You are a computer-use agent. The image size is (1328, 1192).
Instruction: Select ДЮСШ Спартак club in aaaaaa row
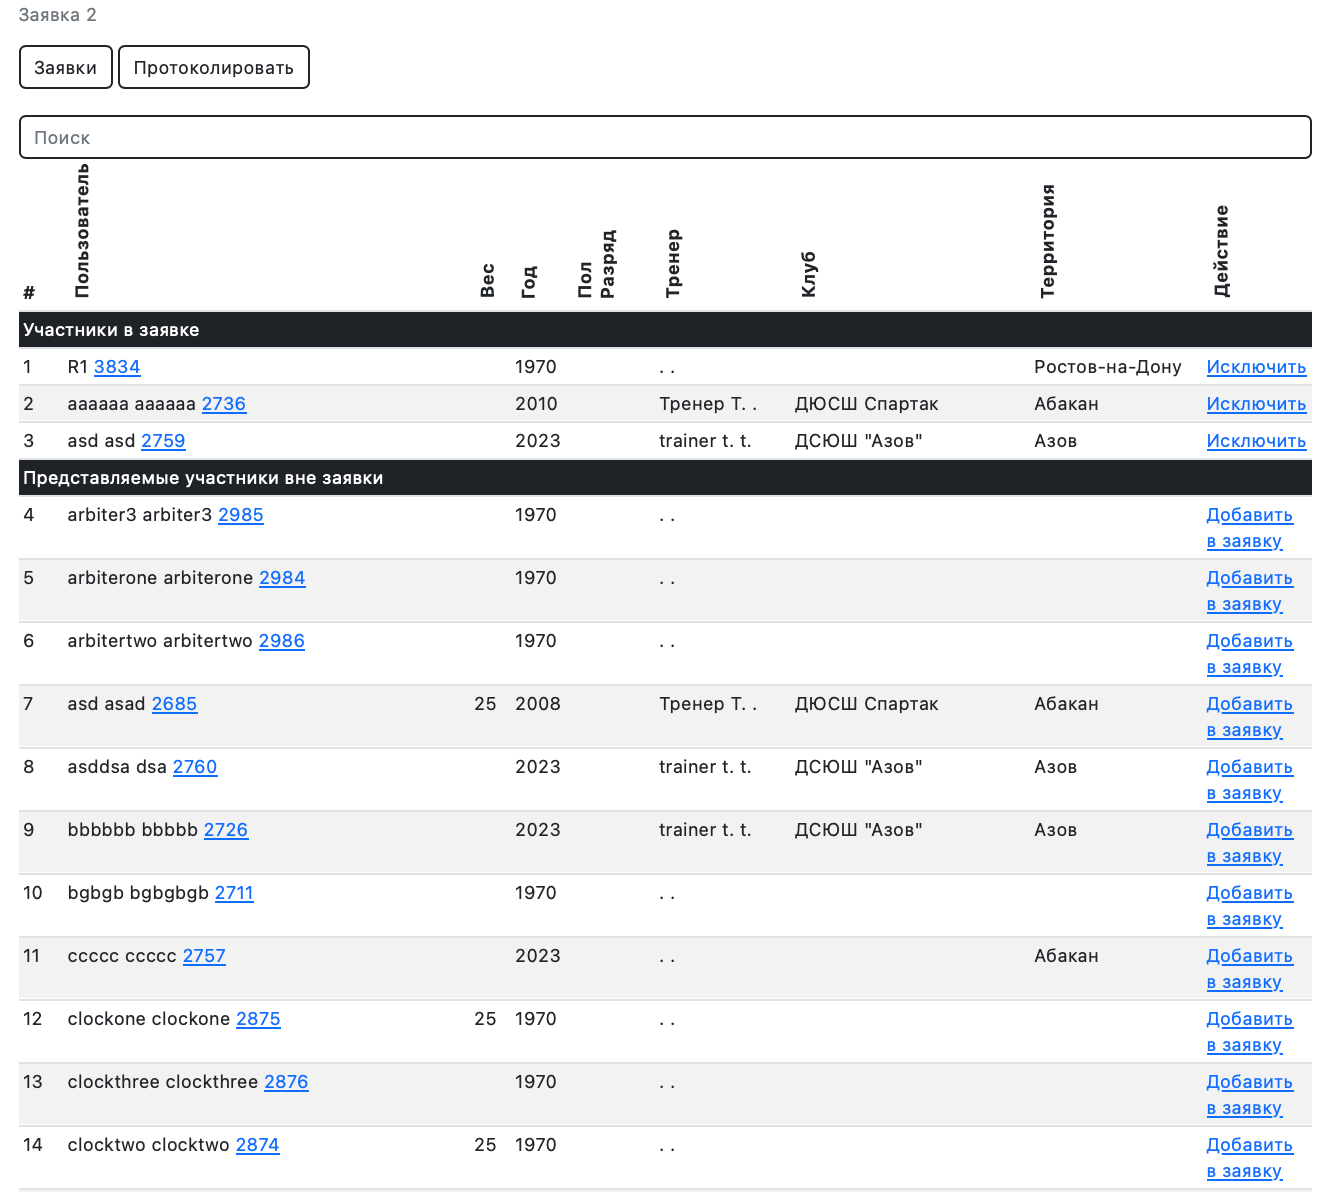pyautogui.click(x=866, y=404)
